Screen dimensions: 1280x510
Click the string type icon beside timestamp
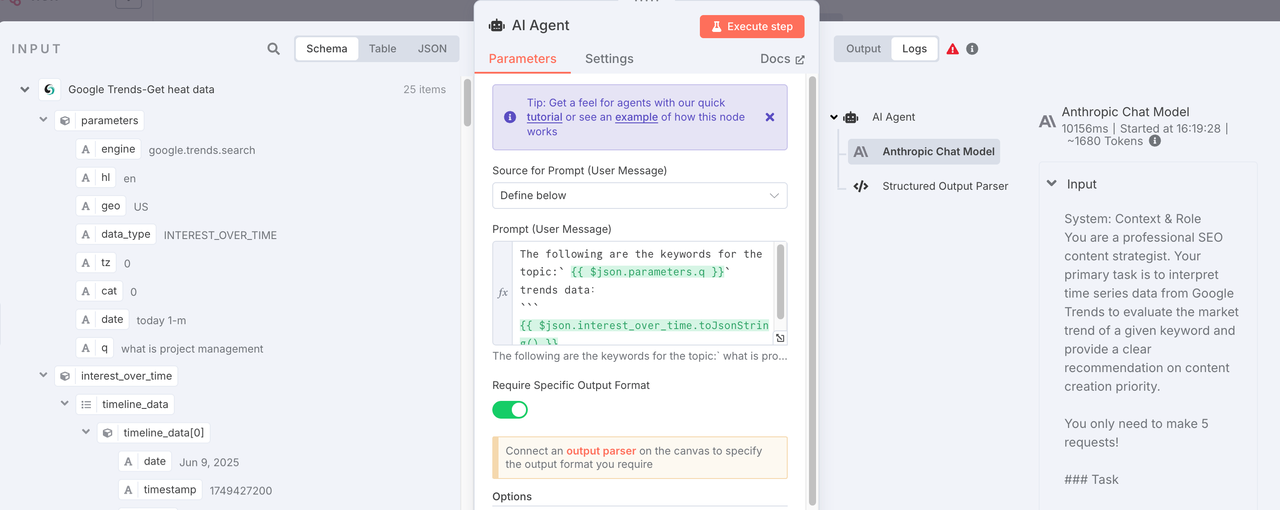(128, 490)
